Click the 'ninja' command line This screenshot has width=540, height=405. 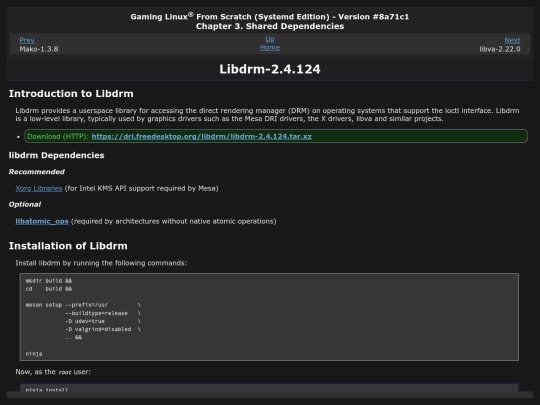tap(34, 354)
